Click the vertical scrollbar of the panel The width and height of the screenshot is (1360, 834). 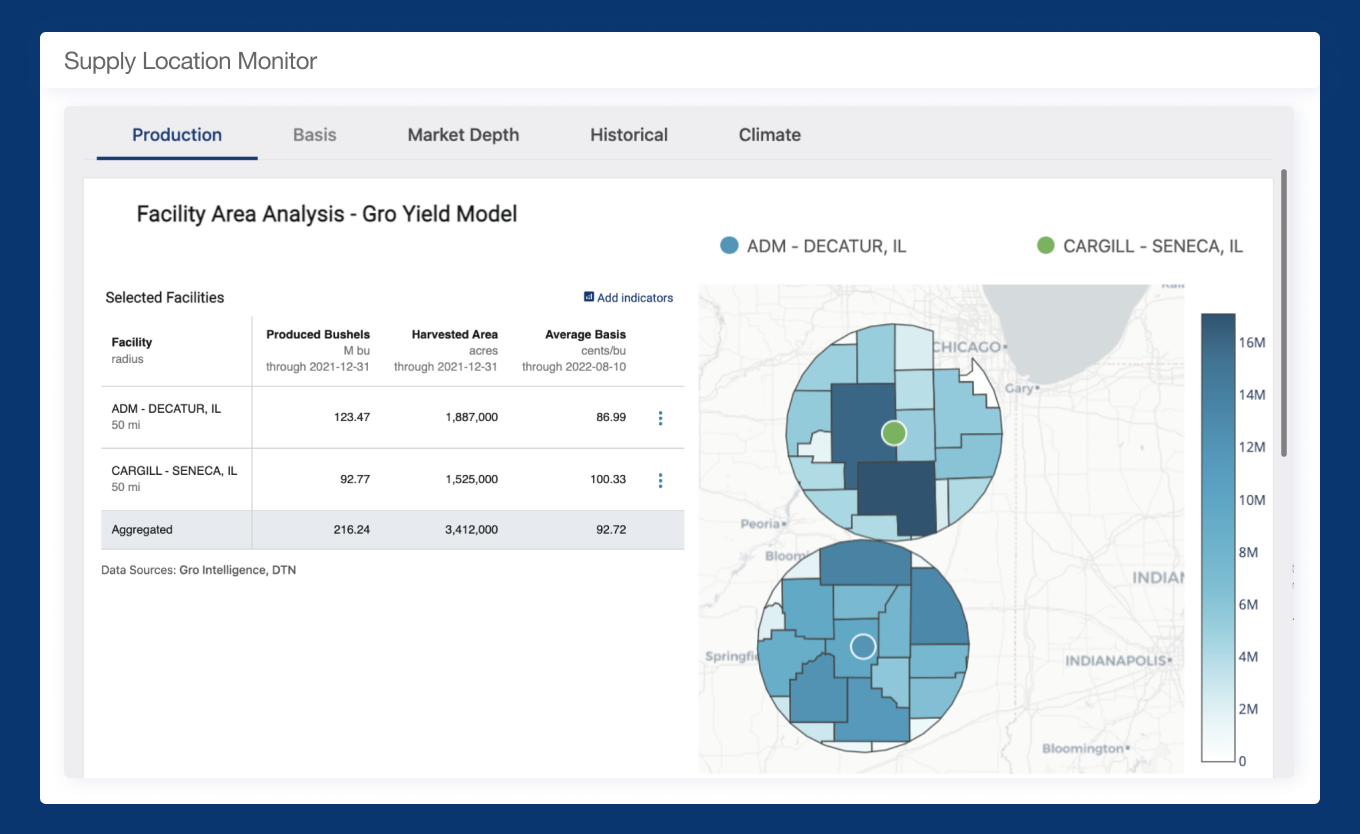click(x=1284, y=312)
